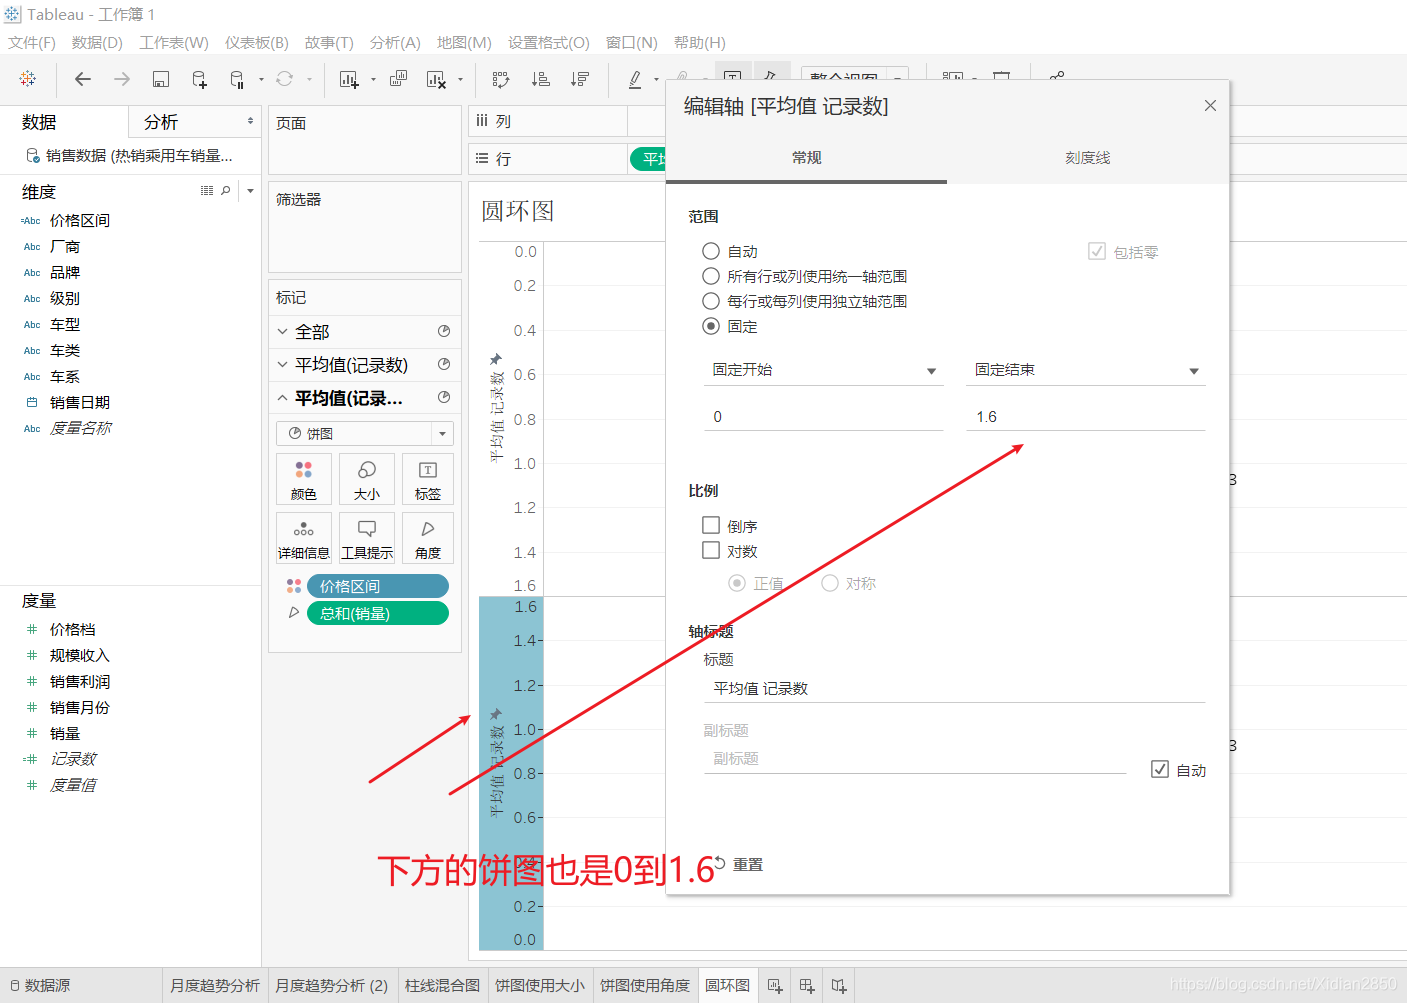This screenshot has height=1003, width=1407.
Task: Expand first 平均值(记录数) marks section
Action: pyautogui.click(x=283, y=364)
